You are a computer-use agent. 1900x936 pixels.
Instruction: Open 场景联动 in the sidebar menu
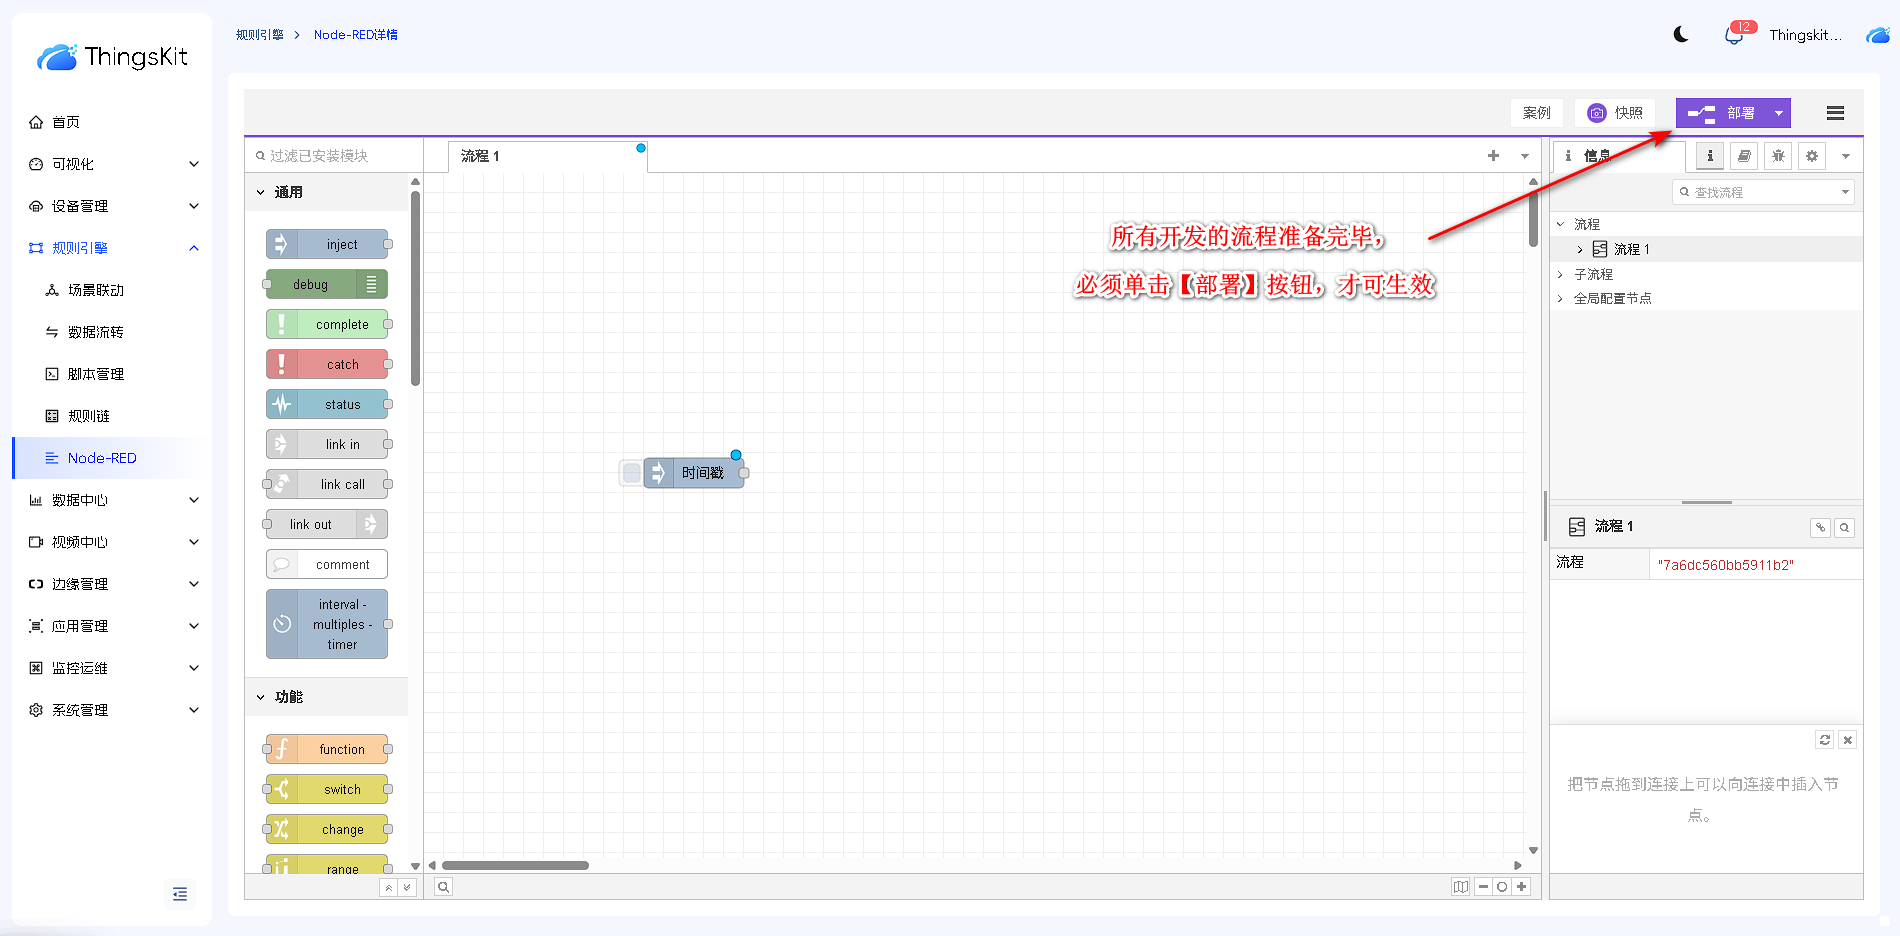(96, 290)
